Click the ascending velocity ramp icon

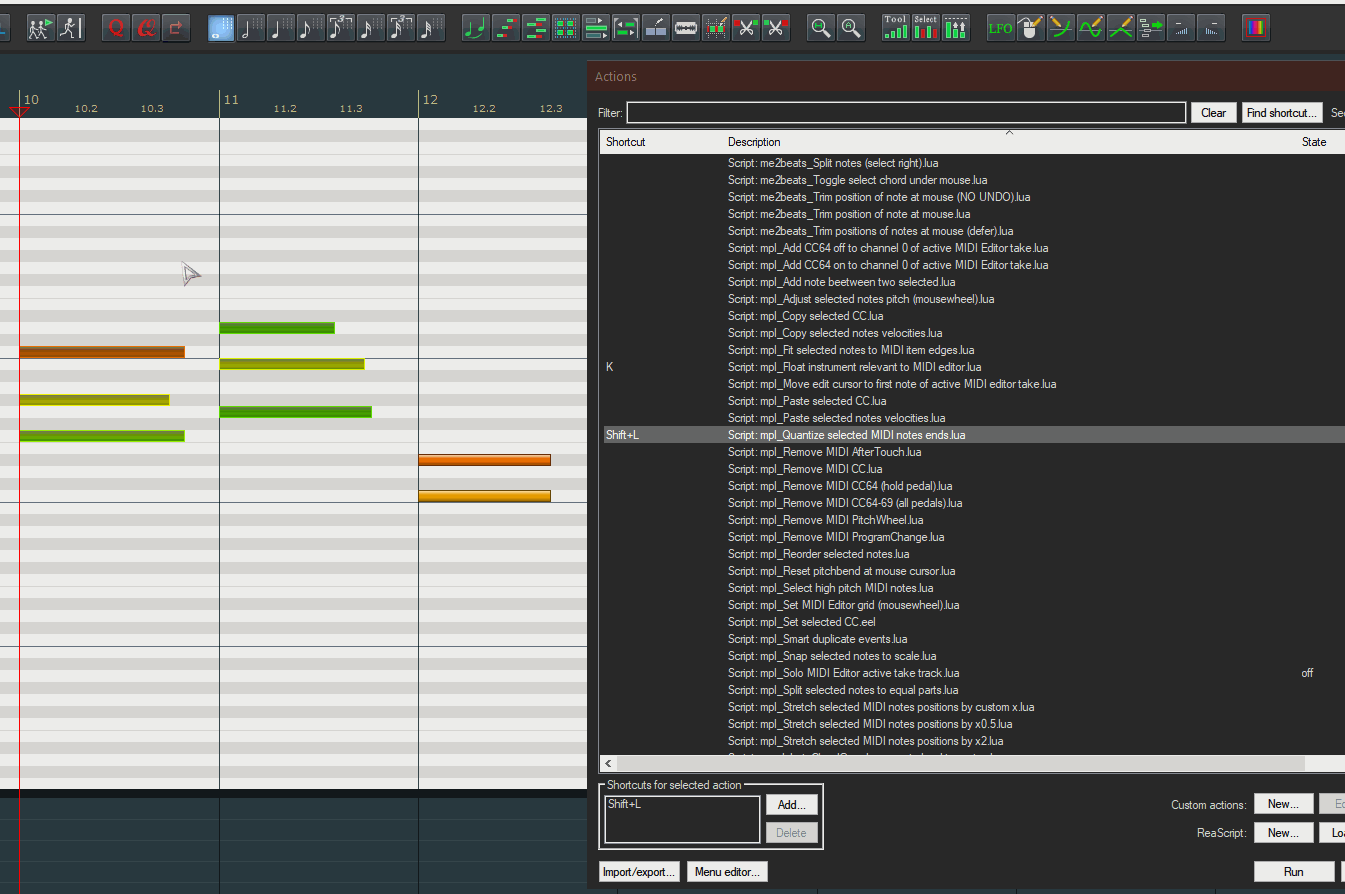point(1181,28)
